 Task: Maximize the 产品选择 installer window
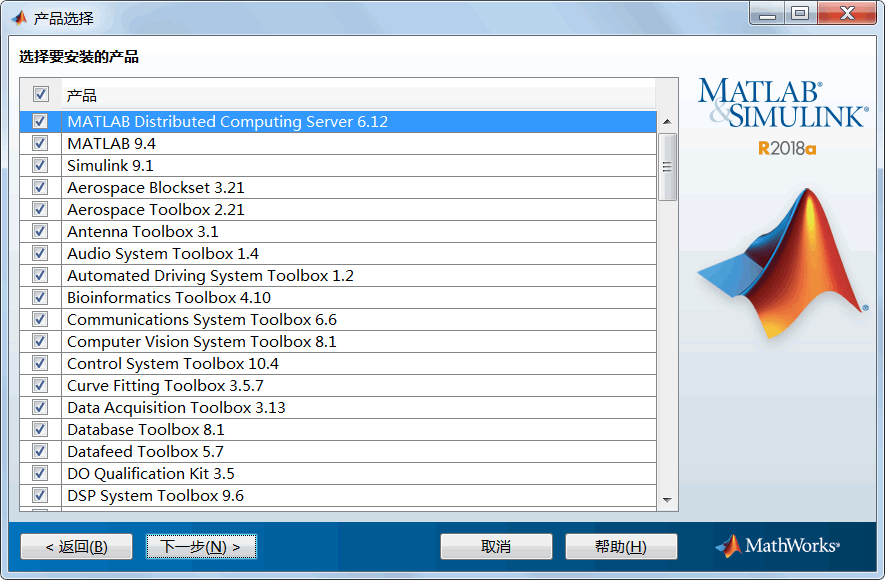[x=800, y=14]
